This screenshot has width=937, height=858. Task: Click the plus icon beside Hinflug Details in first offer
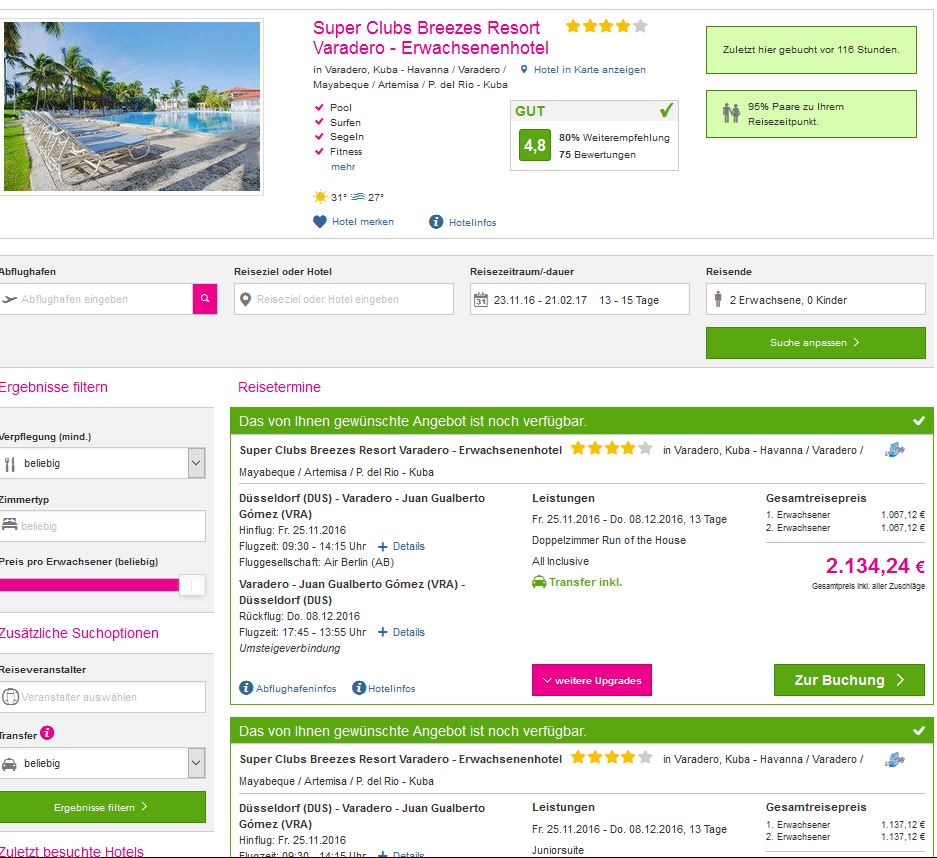pyautogui.click(x=382, y=546)
